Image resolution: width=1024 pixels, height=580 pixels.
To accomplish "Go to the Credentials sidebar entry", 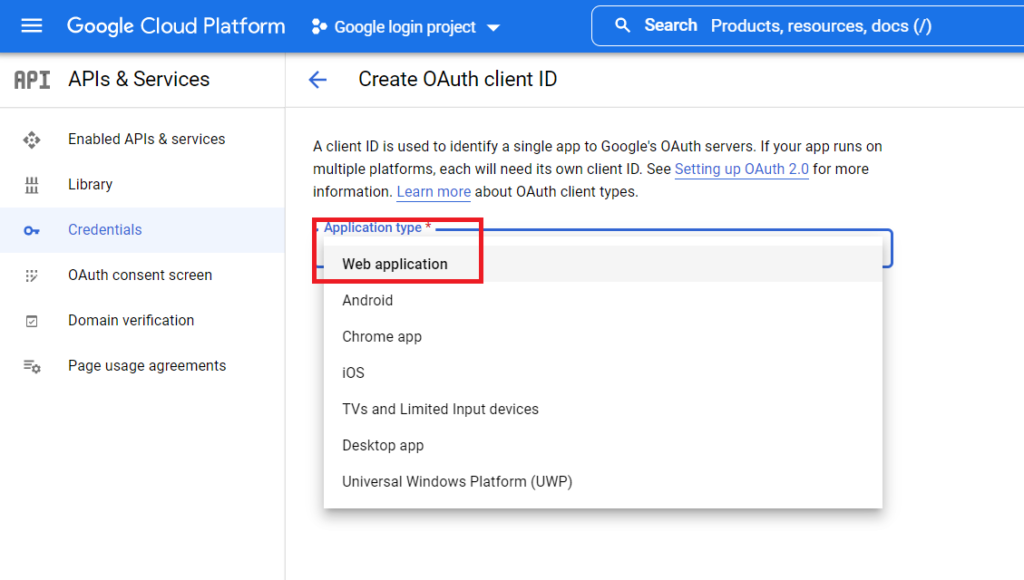I will coord(105,230).
